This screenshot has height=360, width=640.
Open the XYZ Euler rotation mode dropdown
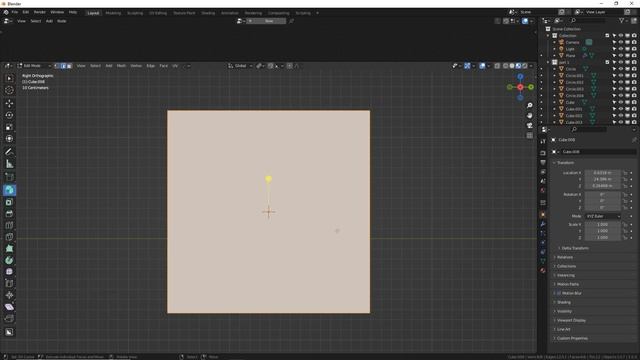[x=603, y=216]
